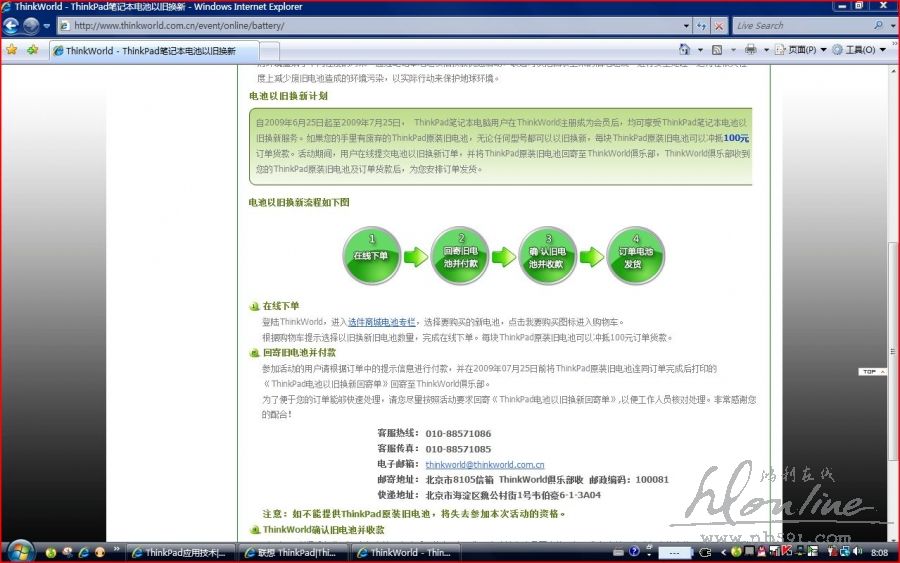The image size is (900, 563).
Task: Click the Print icon in toolbar
Action: click(750, 50)
